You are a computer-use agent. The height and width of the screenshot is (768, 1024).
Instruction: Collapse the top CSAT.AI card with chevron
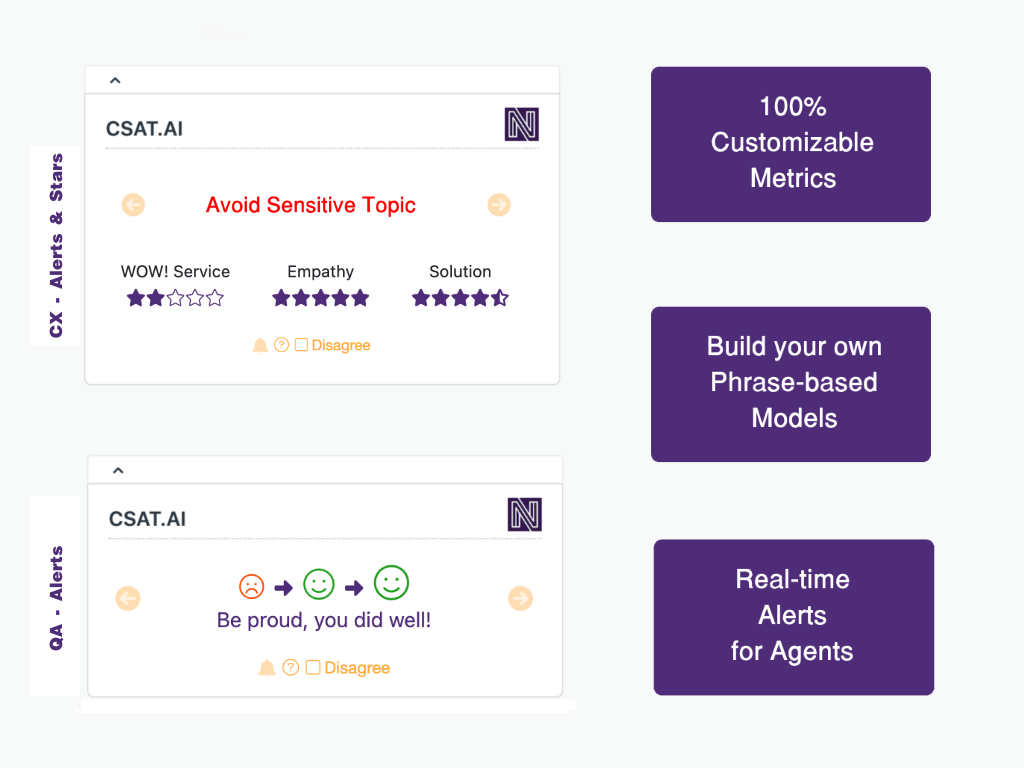(x=115, y=80)
